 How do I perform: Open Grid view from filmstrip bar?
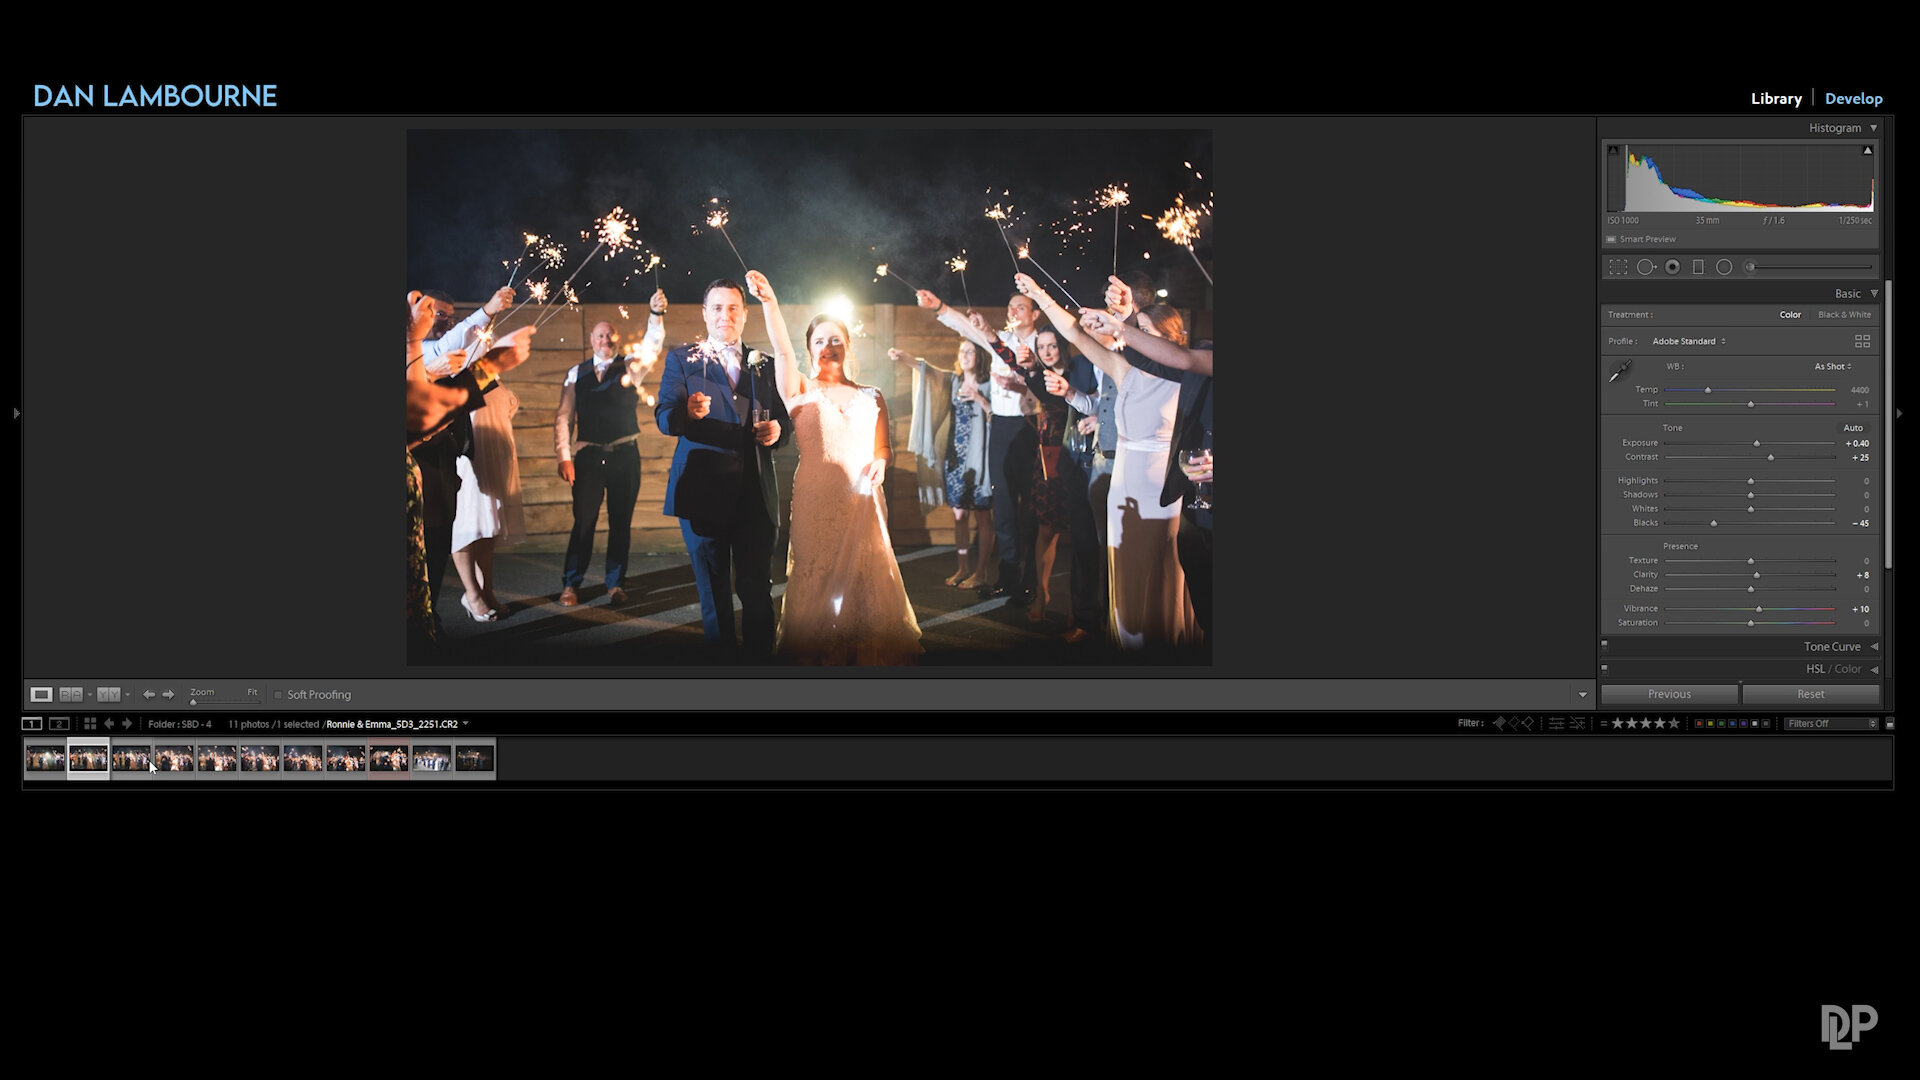coord(90,723)
